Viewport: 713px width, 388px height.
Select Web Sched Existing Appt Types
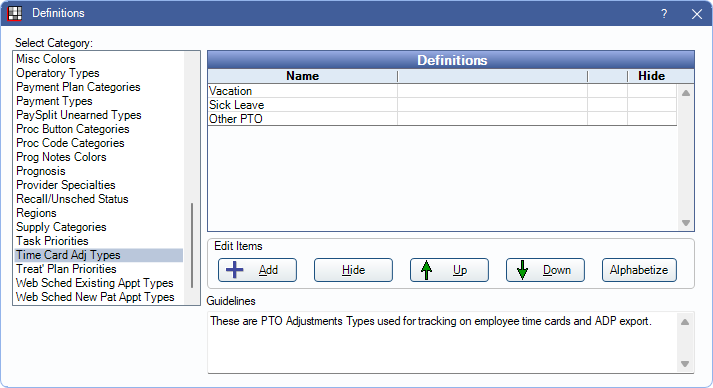99,283
